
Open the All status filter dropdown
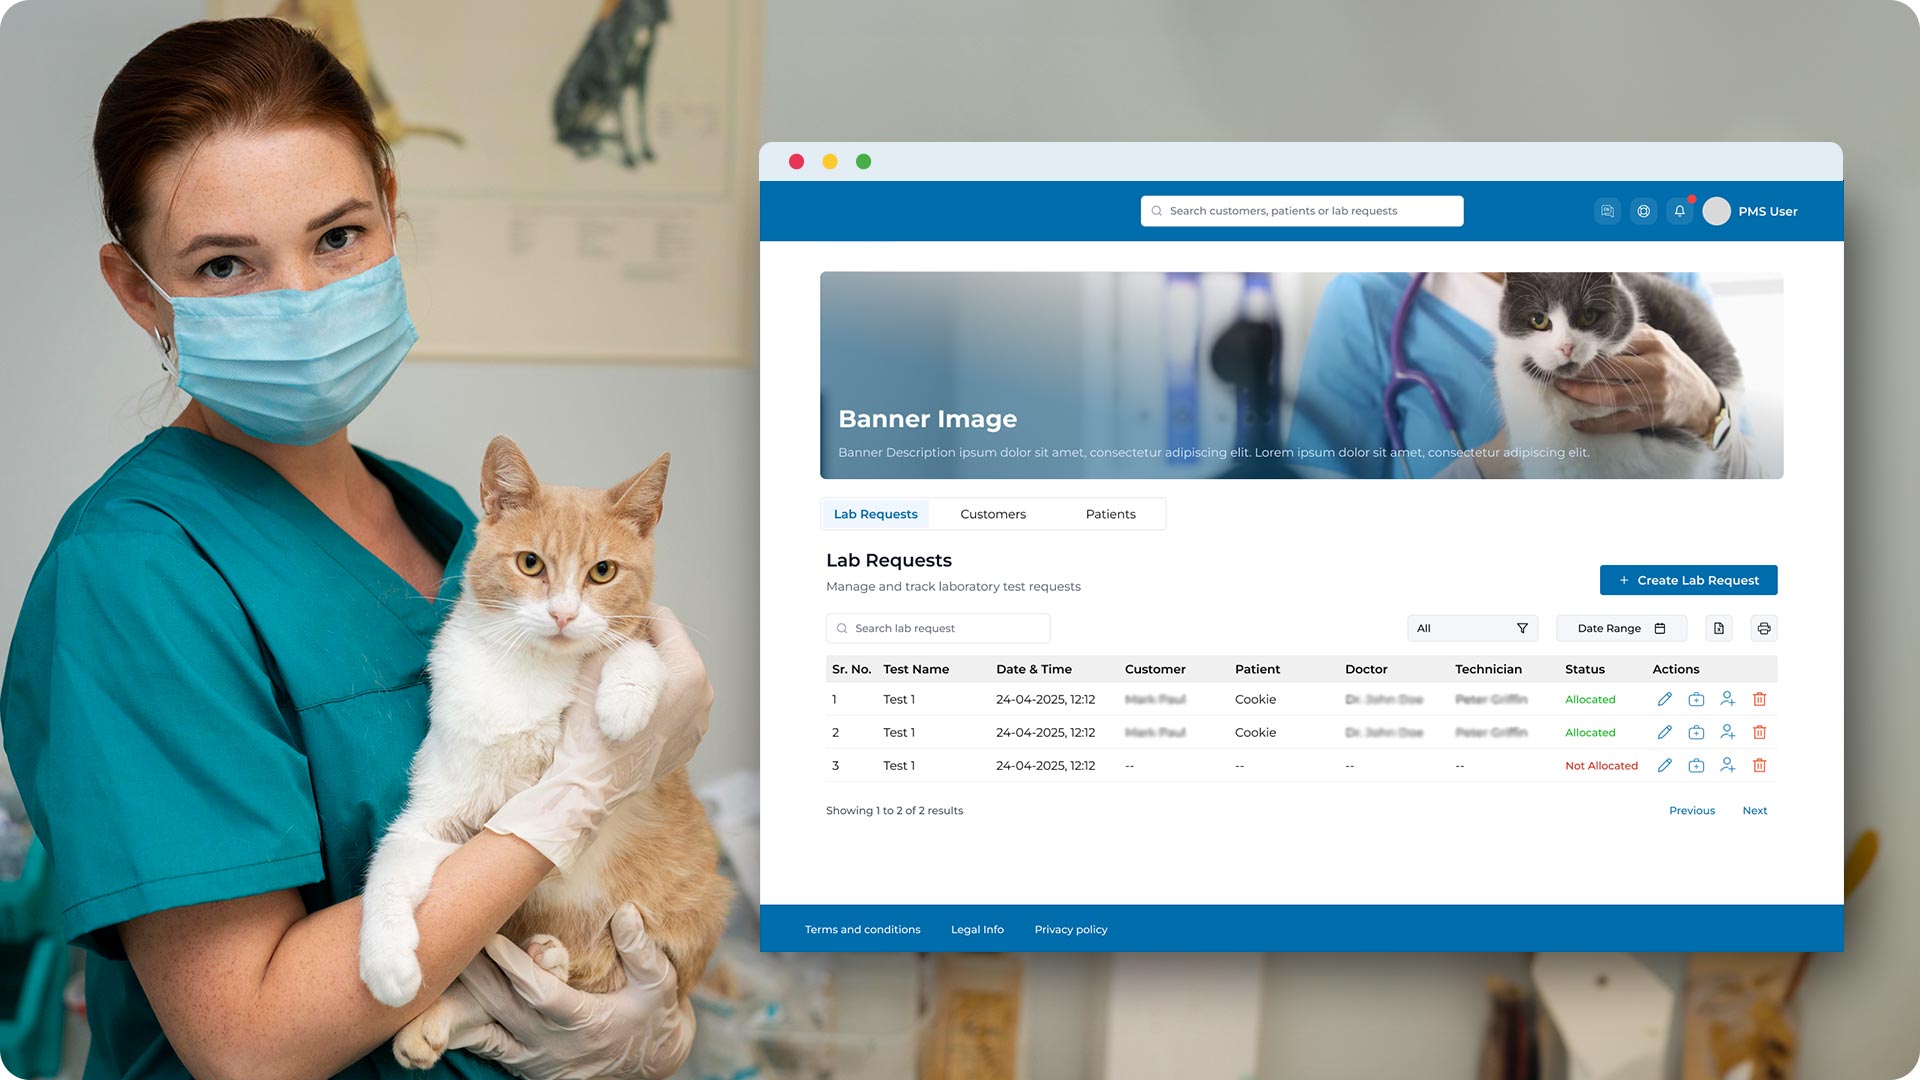click(1472, 628)
